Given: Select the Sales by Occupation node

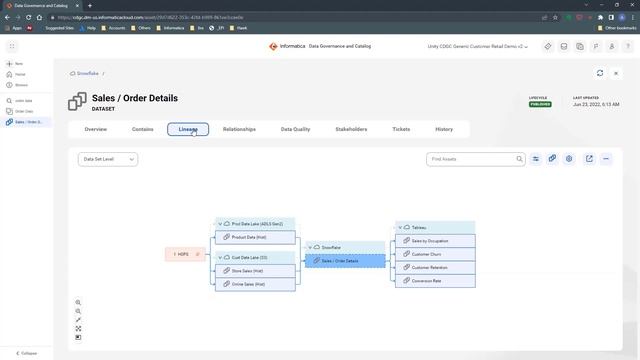Looking at the screenshot, I should (435, 241).
